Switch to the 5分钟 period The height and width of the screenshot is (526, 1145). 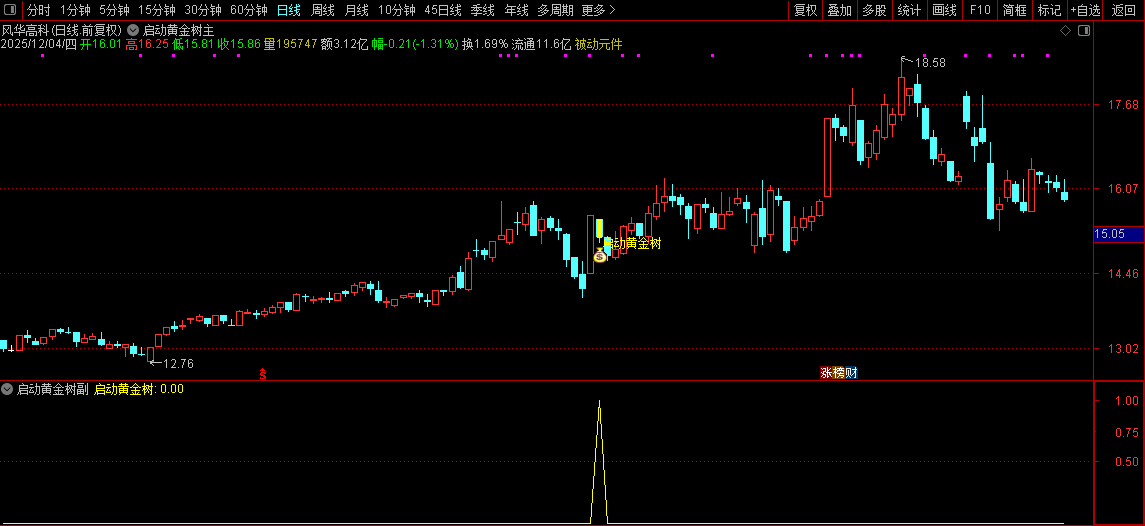tap(115, 10)
